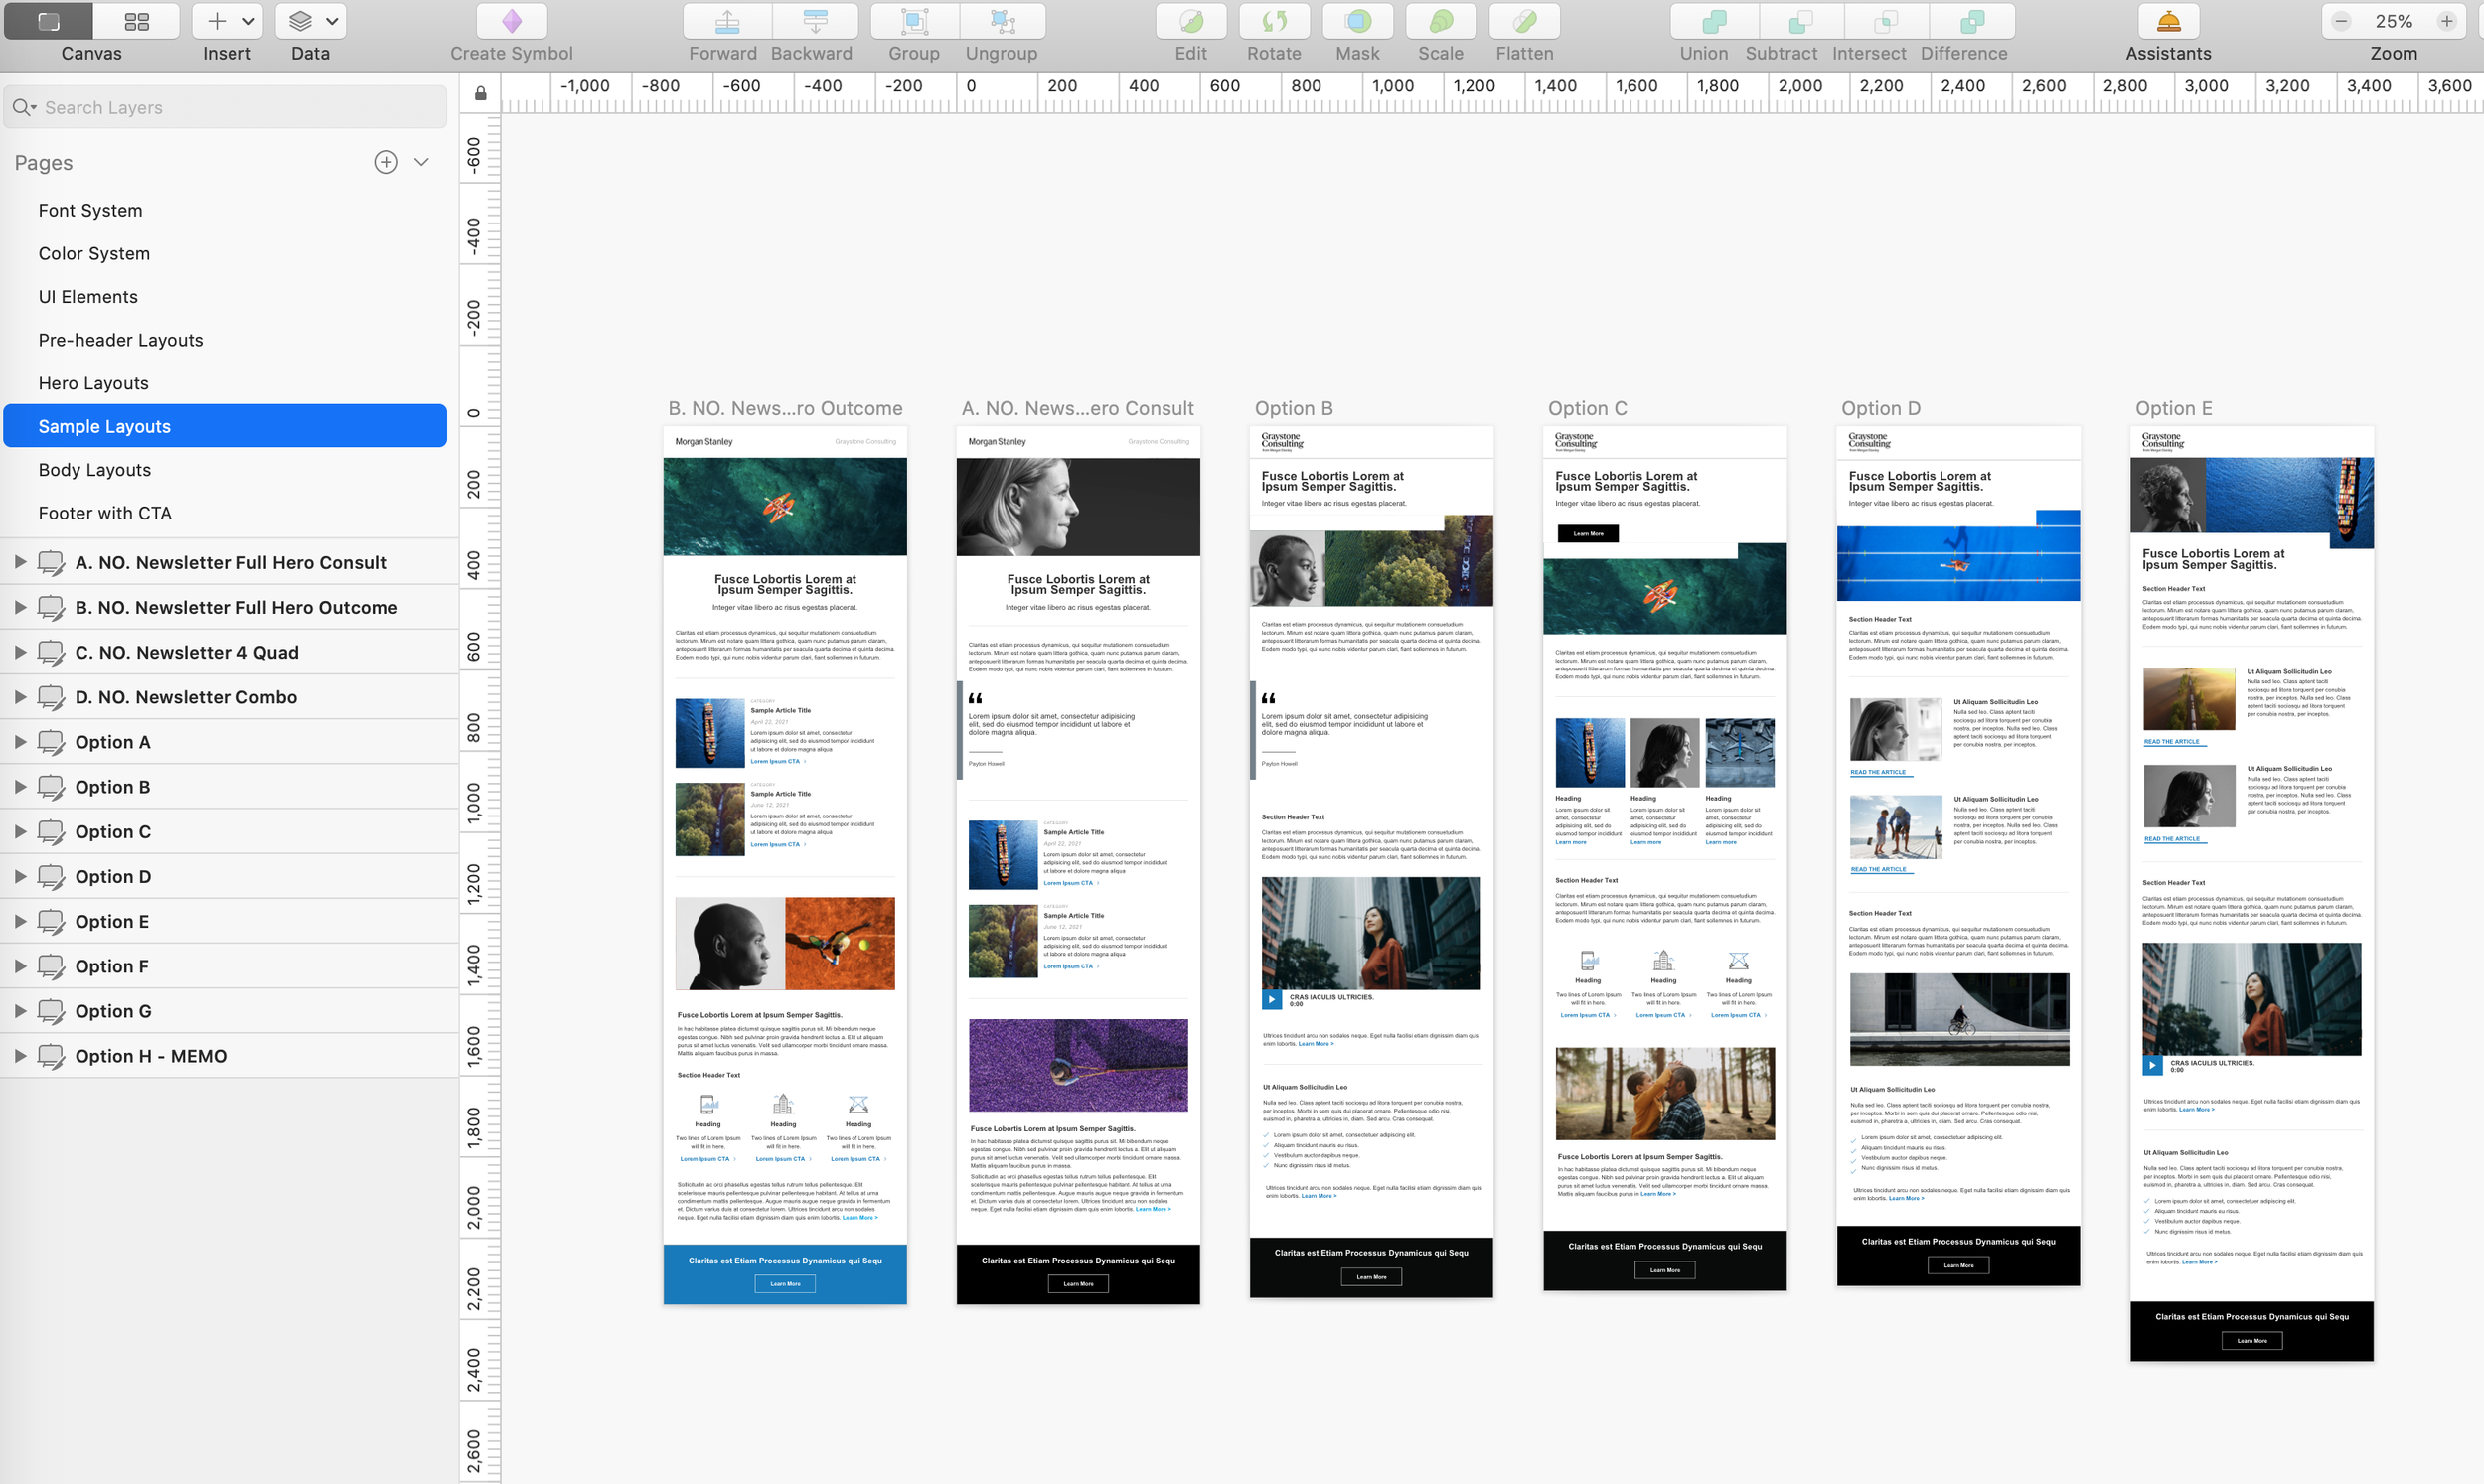
Task: Bring layer Forward with toolbar icon
Action: pos(727,21)
